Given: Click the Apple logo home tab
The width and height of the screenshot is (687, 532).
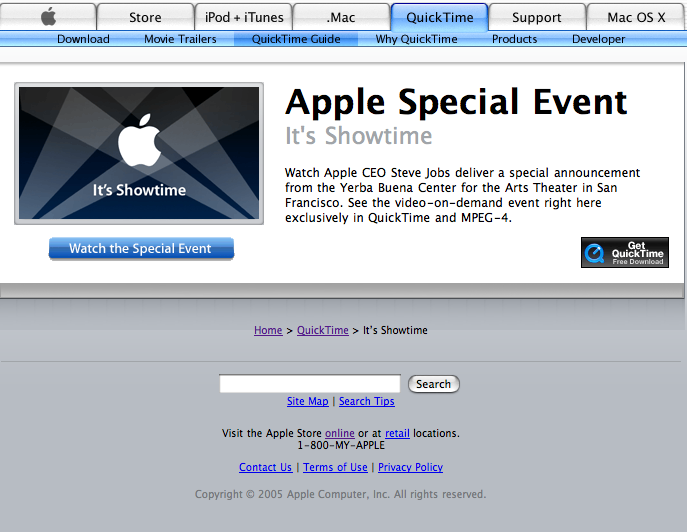Looking at the screenshot, I should (48, 17).
